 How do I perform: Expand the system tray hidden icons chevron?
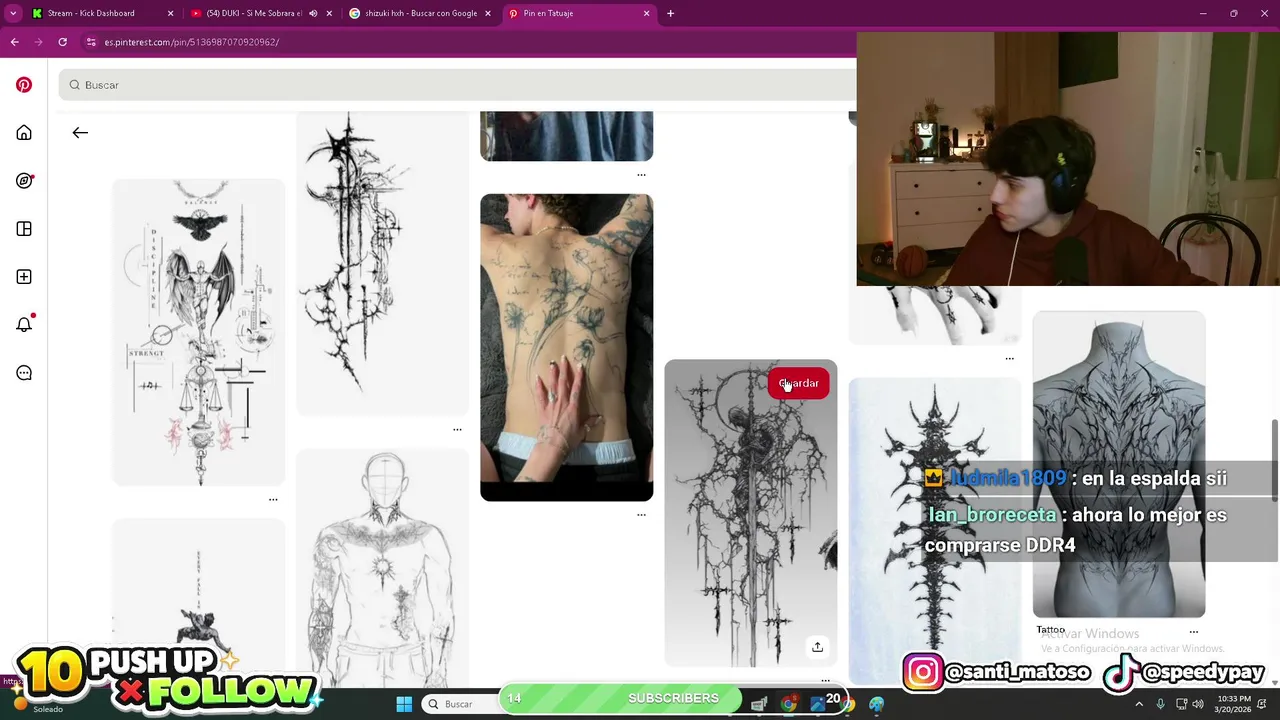coord(1139,704)
